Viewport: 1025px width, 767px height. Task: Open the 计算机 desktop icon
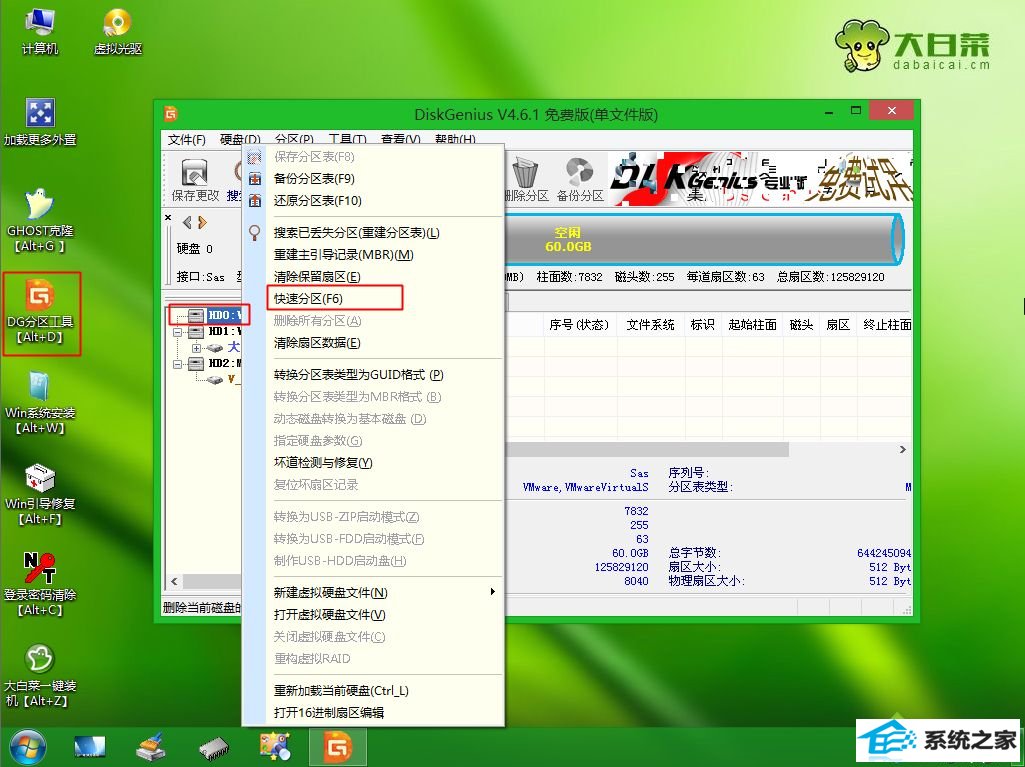click(40, 31)
